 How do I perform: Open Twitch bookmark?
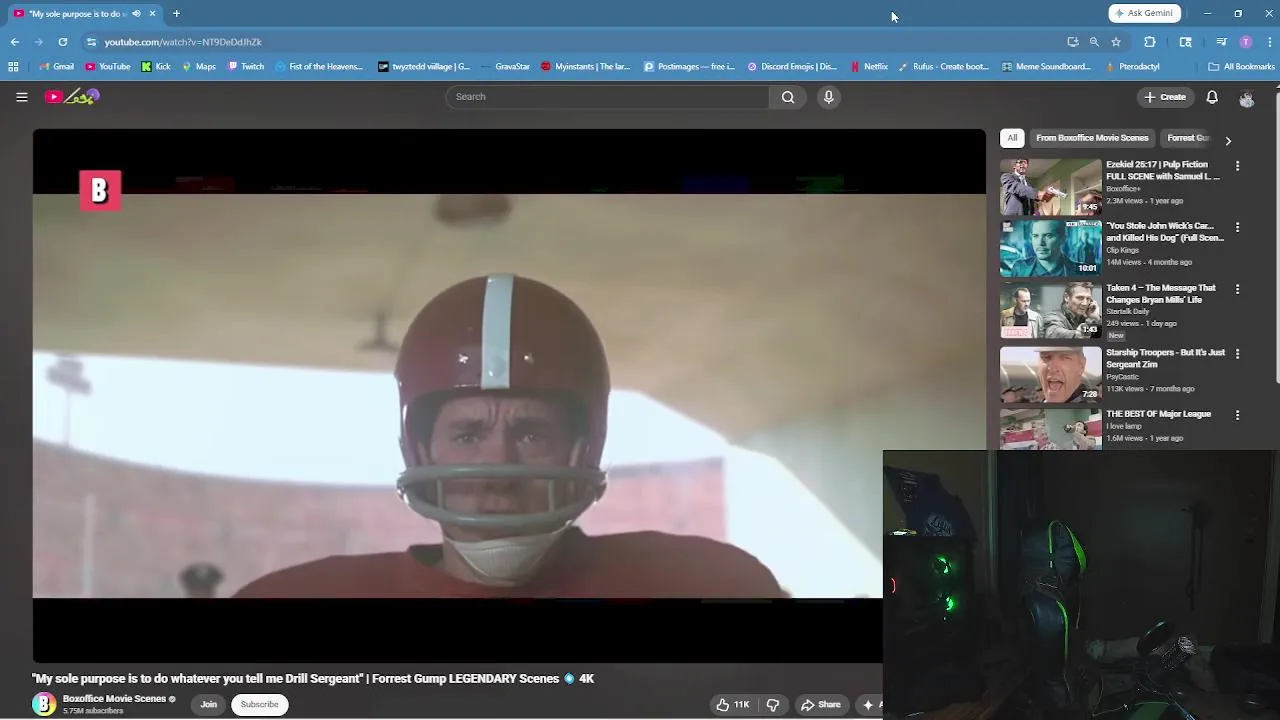click(x=246, y=67)
